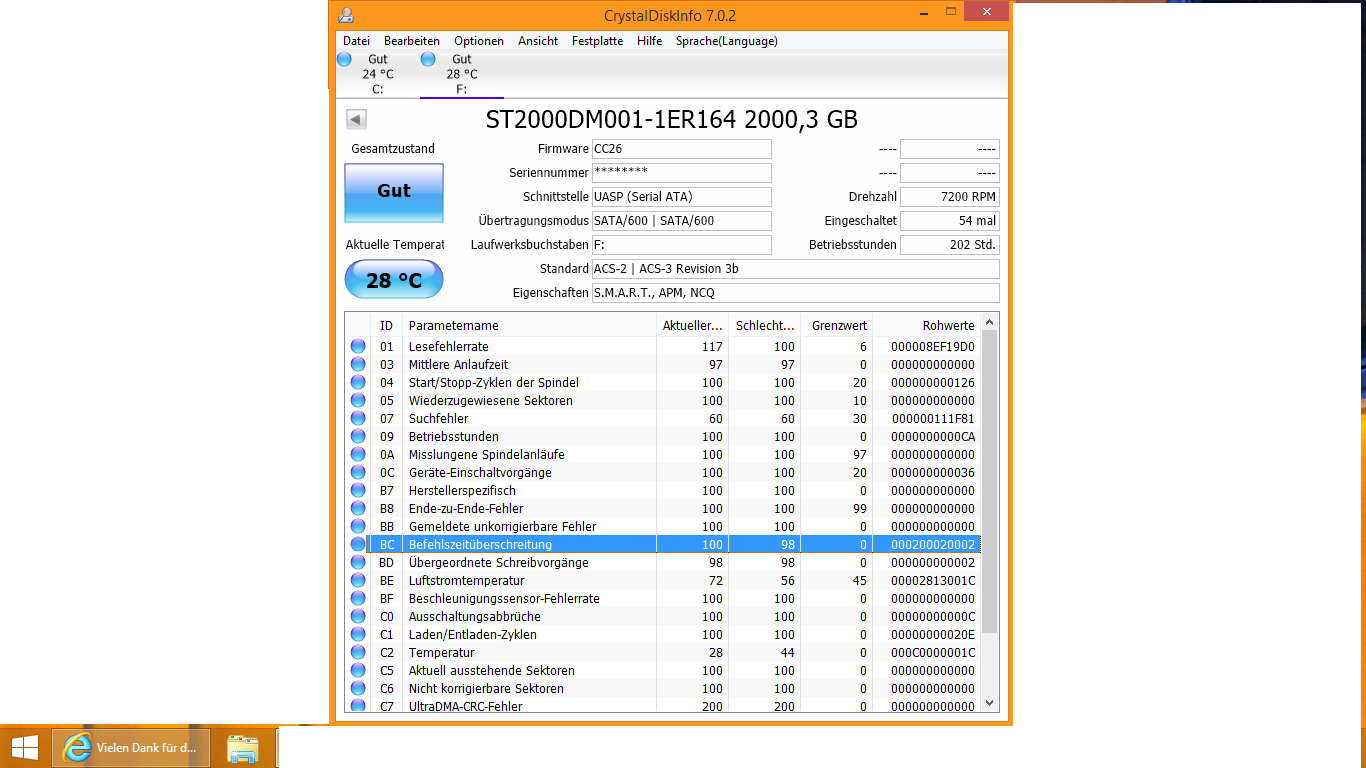Click status orb for Wiederzugewiesene Sektoren row

pos(358,400)
